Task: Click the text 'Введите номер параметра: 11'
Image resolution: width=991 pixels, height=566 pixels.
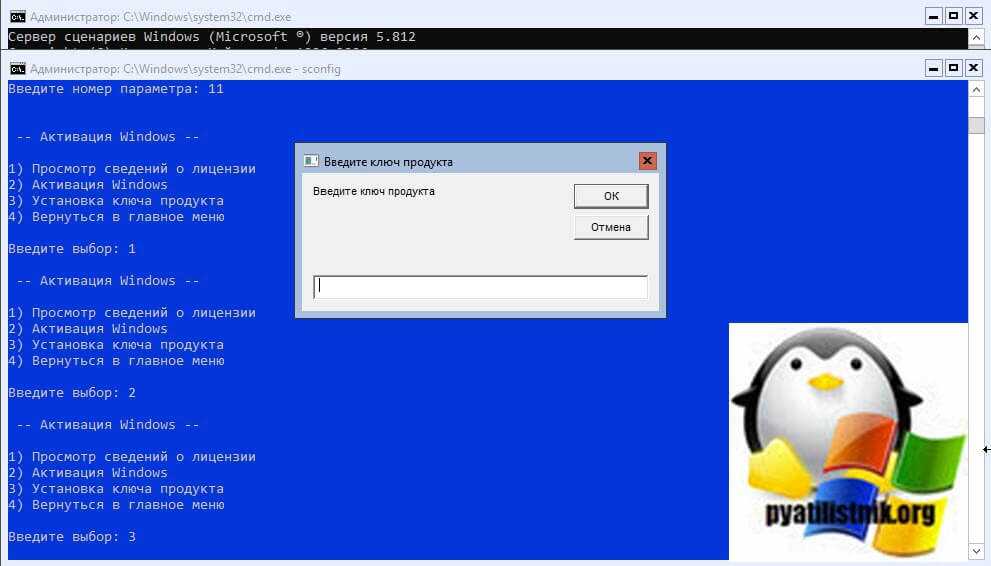Action: [116, 89]
